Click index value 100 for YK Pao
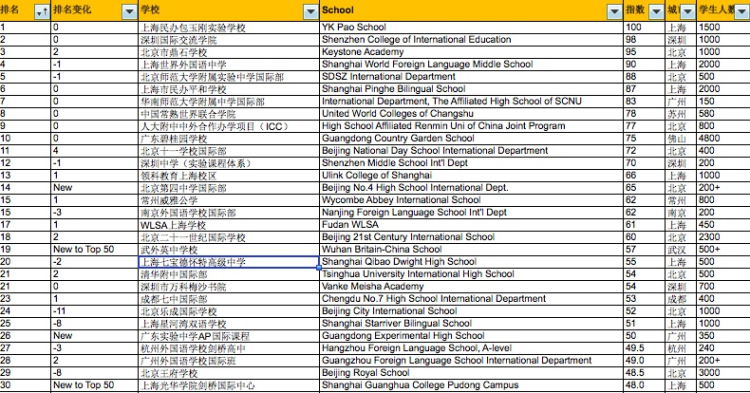The image size is (750, 393). pyautogui.click(x=644, y=27)
